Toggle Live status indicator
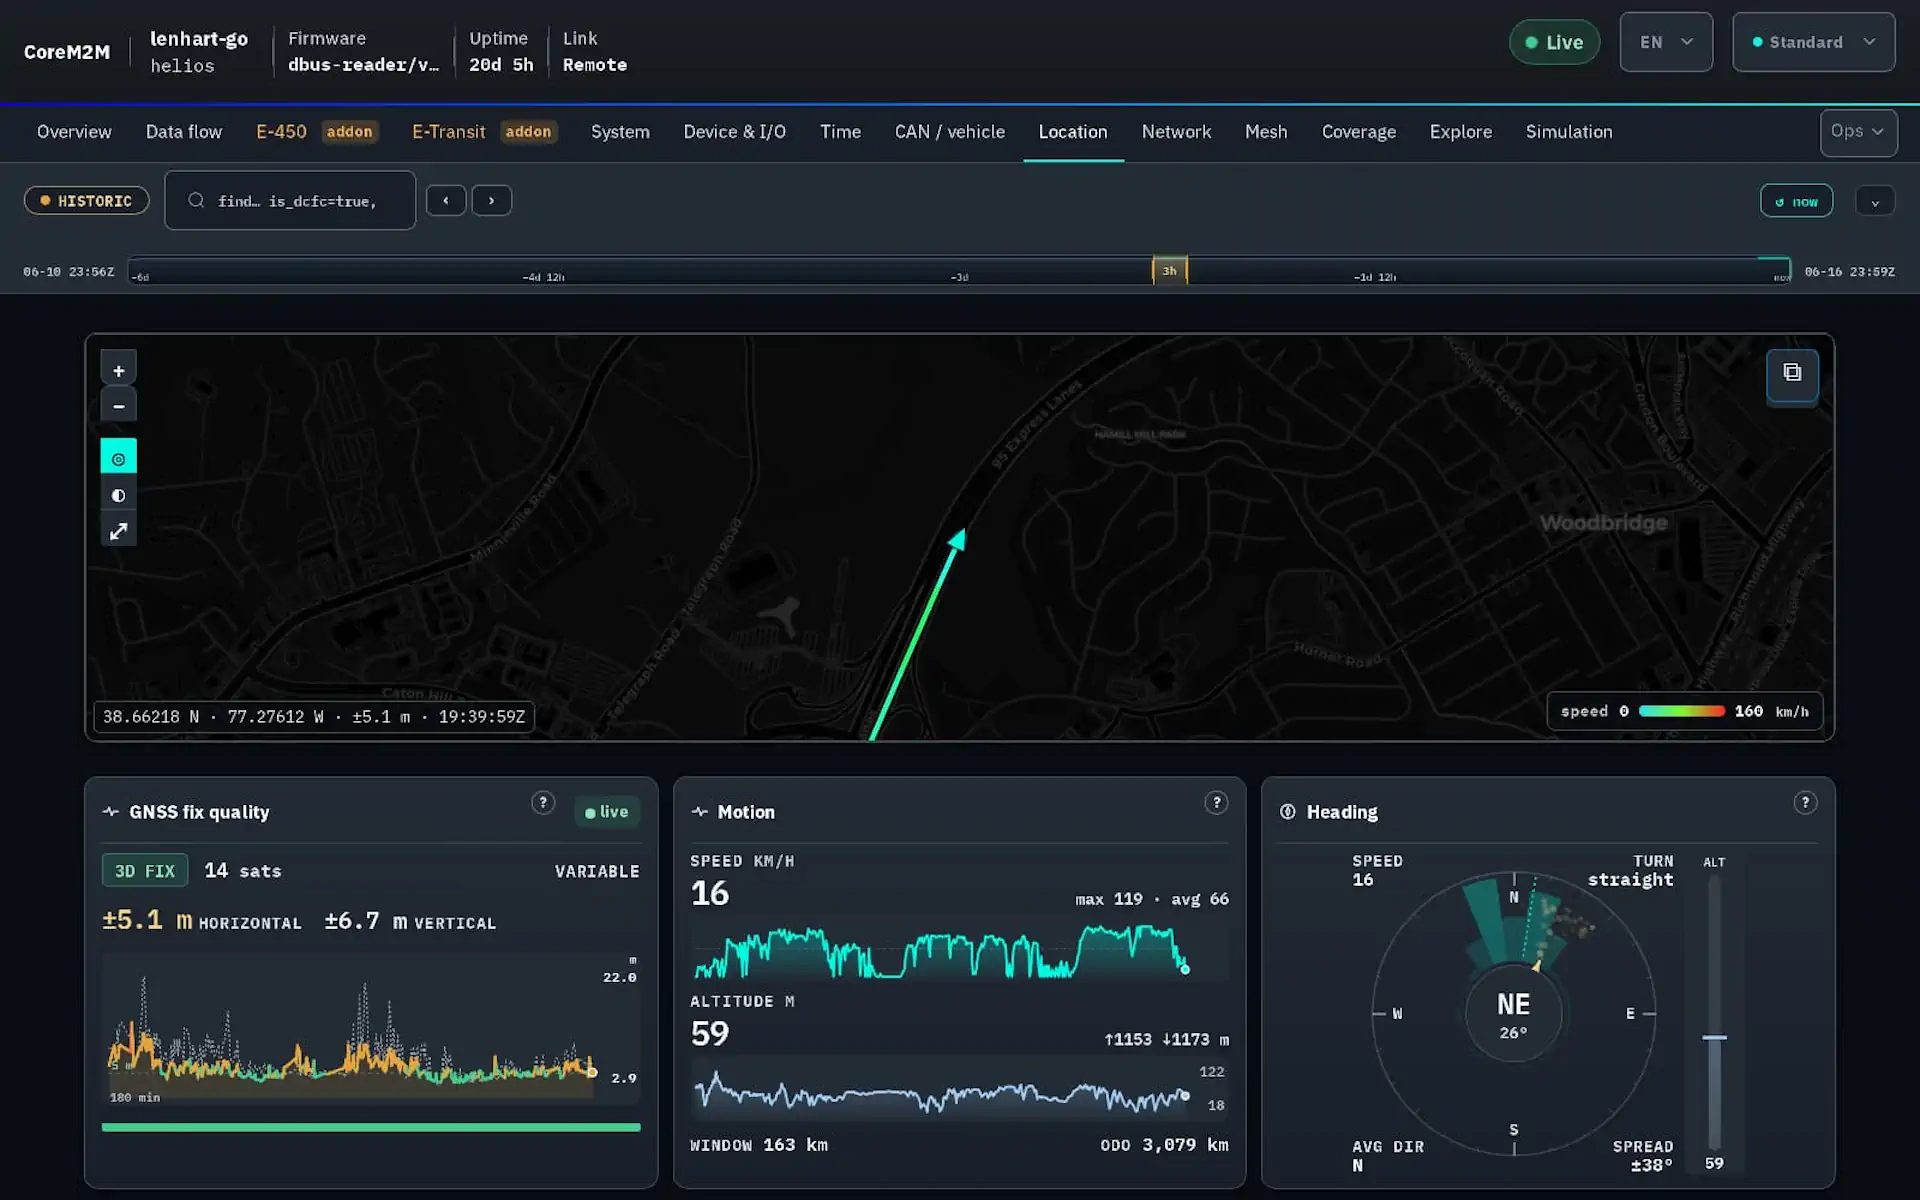 coord(1554,42)
